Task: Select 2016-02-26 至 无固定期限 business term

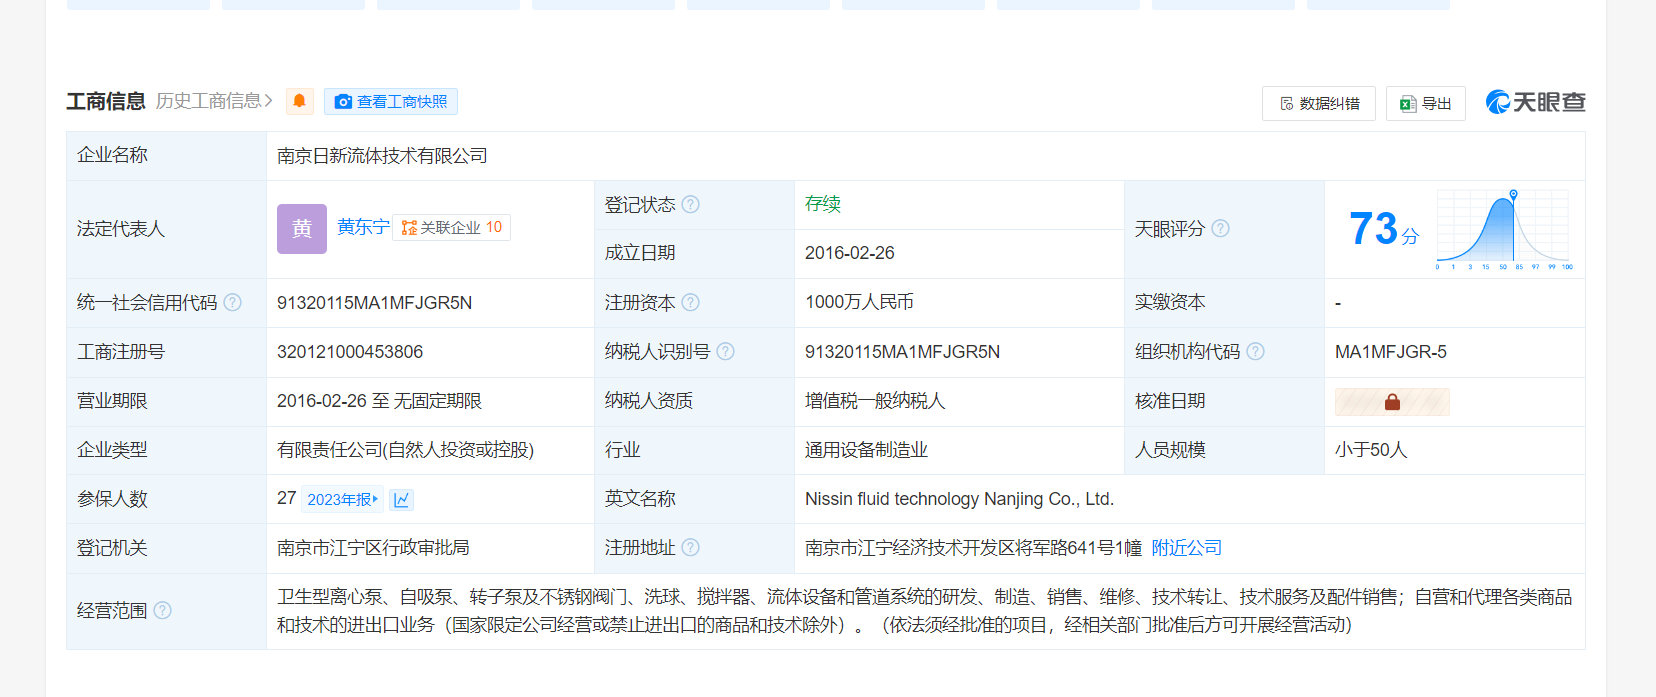Action: pos(379,401)
